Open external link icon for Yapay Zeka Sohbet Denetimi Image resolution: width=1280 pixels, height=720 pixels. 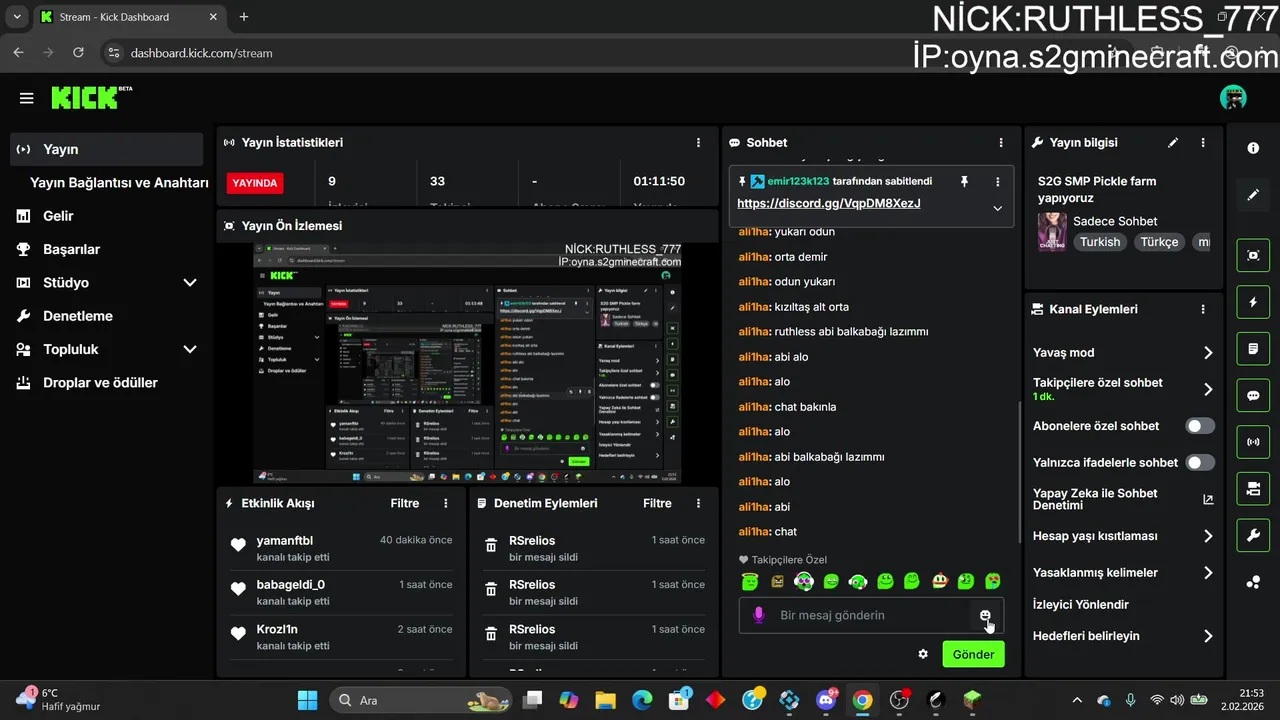tap(1208, 500)
